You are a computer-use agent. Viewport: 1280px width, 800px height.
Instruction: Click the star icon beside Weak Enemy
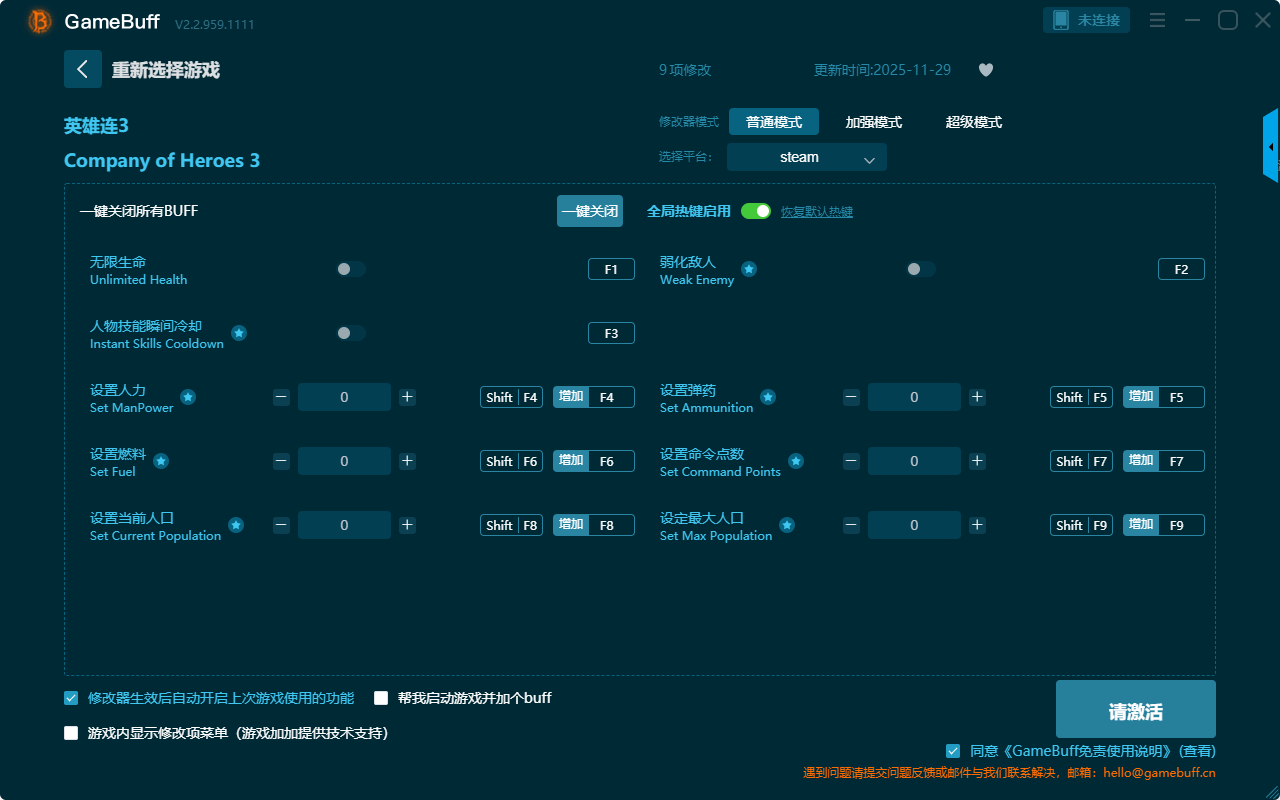(748, 269)
